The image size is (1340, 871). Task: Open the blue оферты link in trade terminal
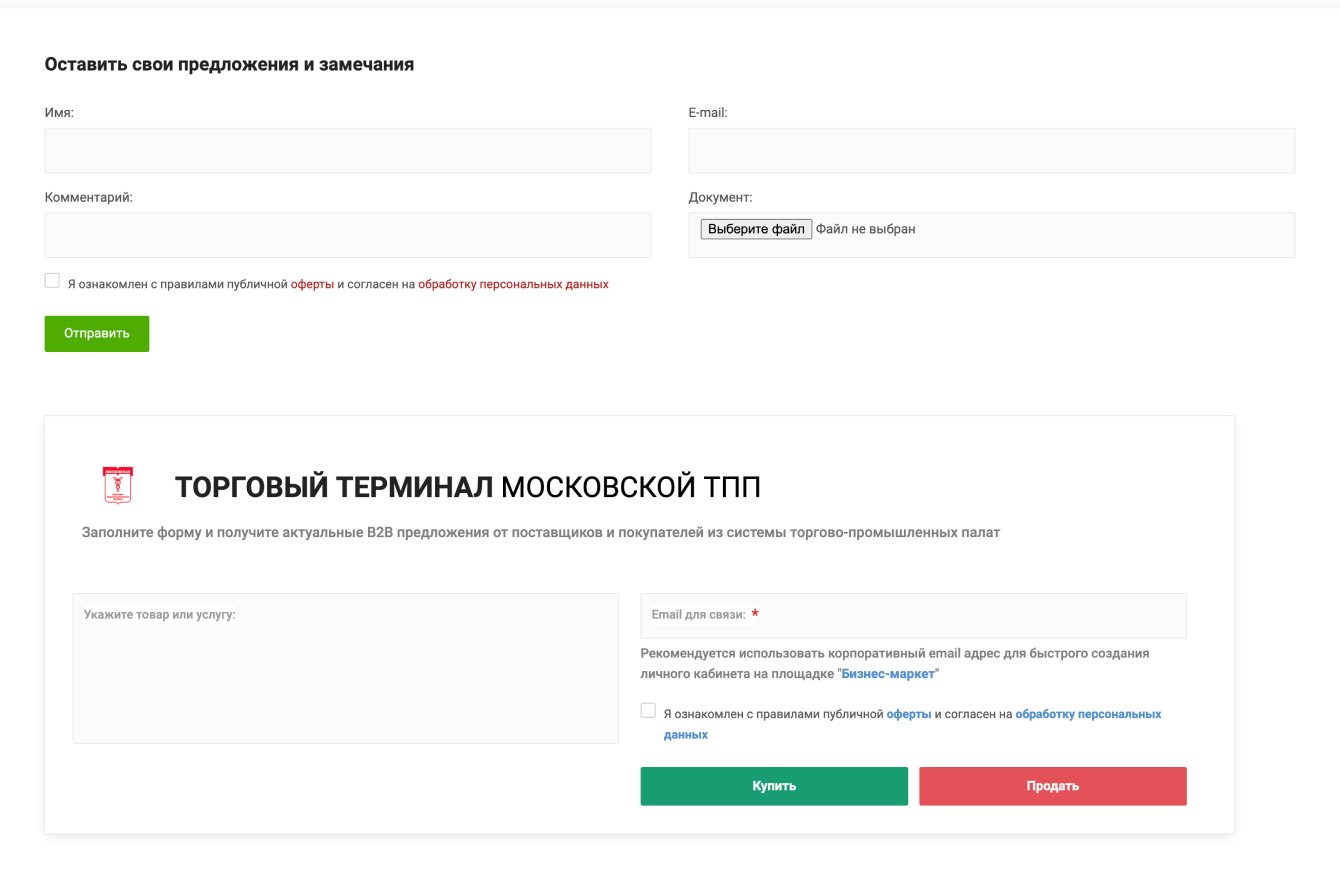[909, 715]
